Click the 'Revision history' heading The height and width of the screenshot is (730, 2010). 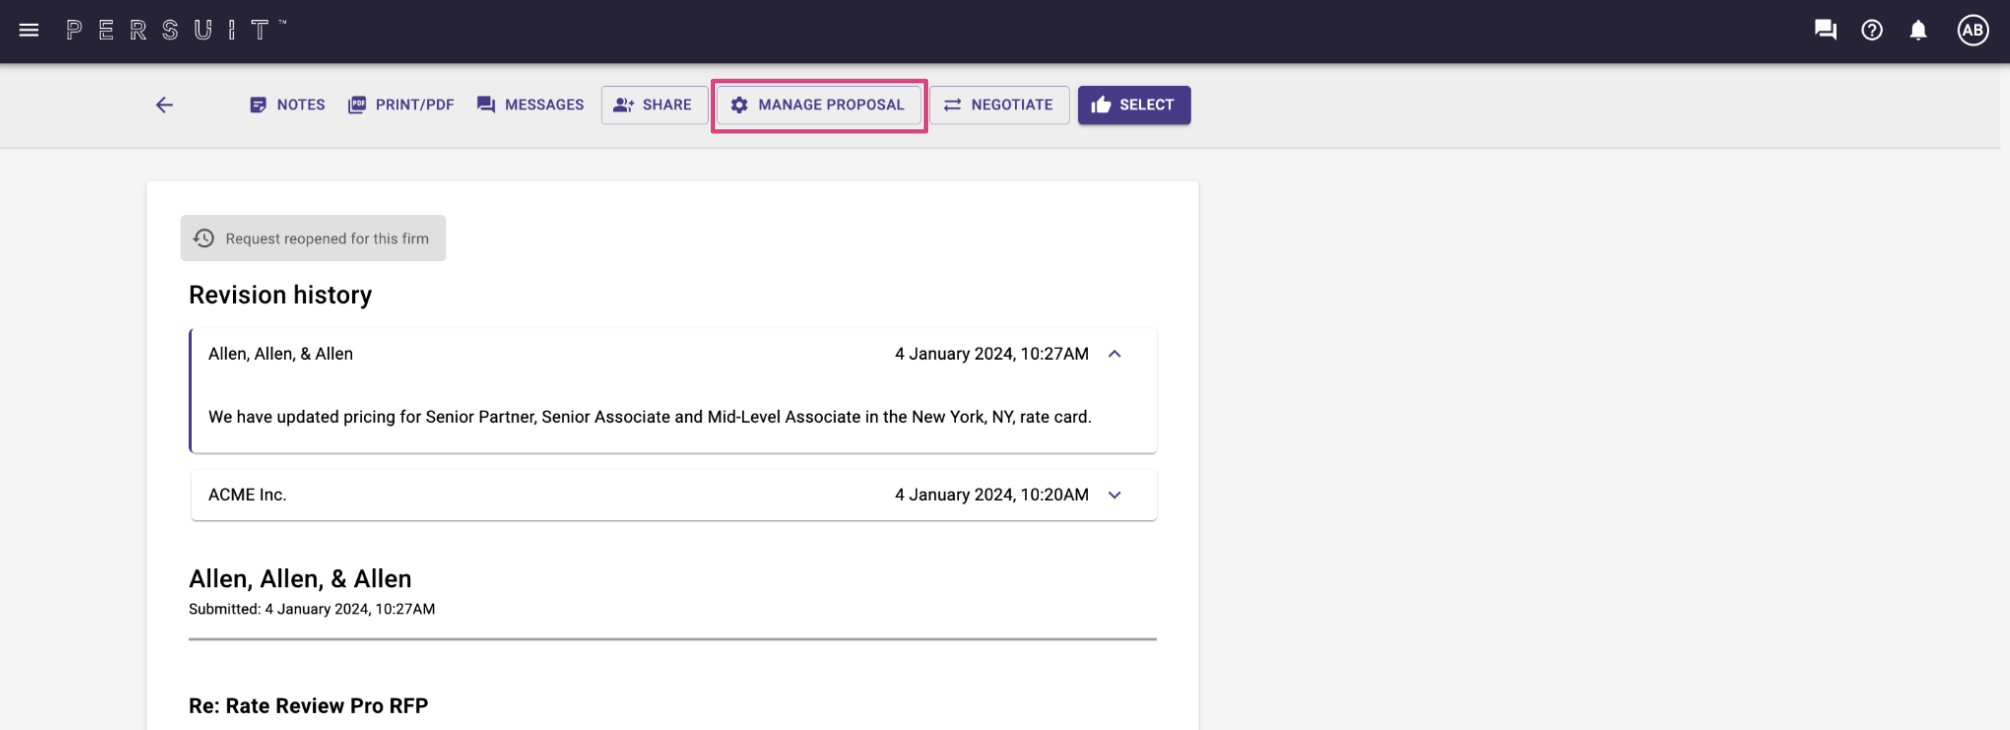[x=280, y=295]
